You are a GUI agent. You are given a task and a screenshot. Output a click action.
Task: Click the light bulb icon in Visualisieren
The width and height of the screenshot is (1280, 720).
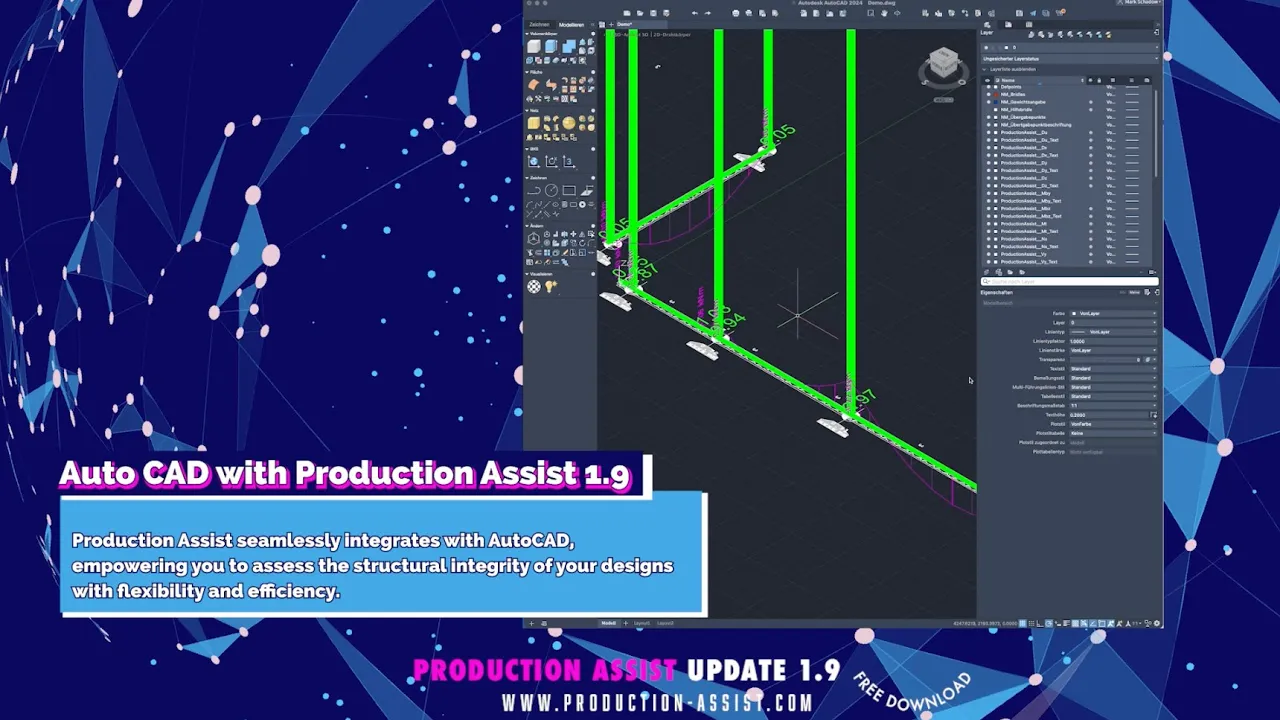(x=551, y=286)
